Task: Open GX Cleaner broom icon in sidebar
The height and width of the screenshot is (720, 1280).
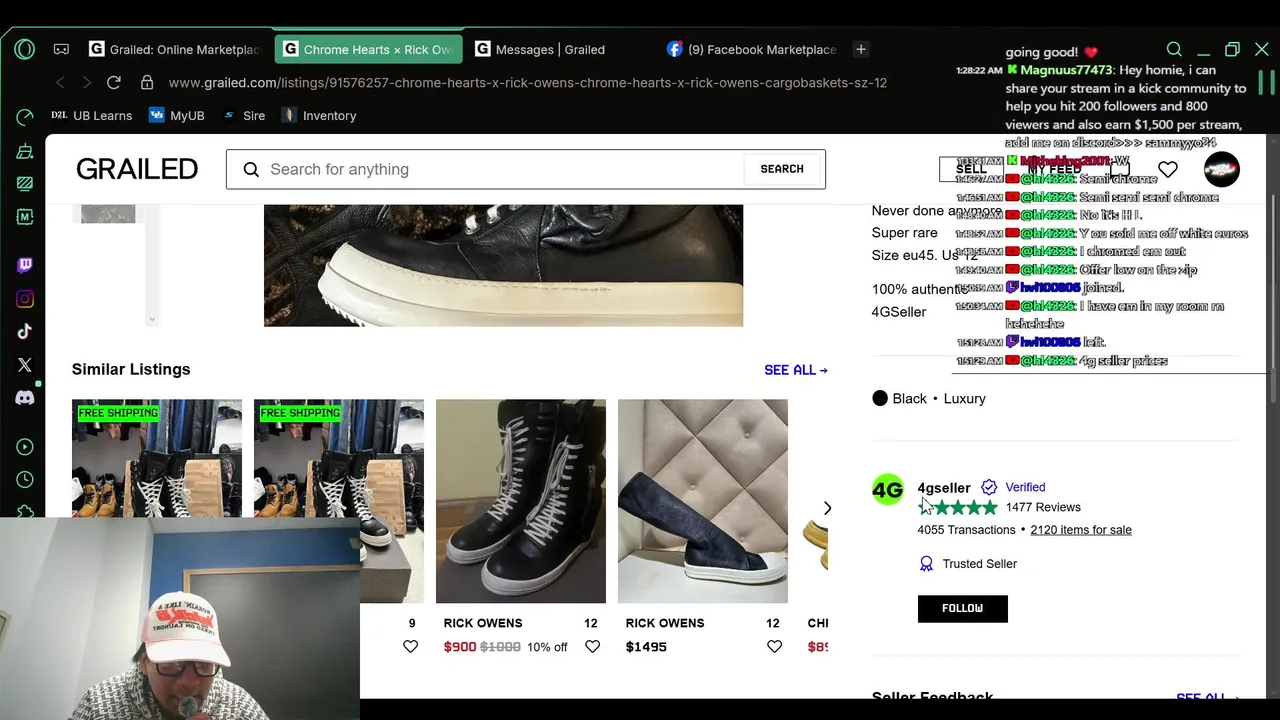Action: [x=25, y=151]
